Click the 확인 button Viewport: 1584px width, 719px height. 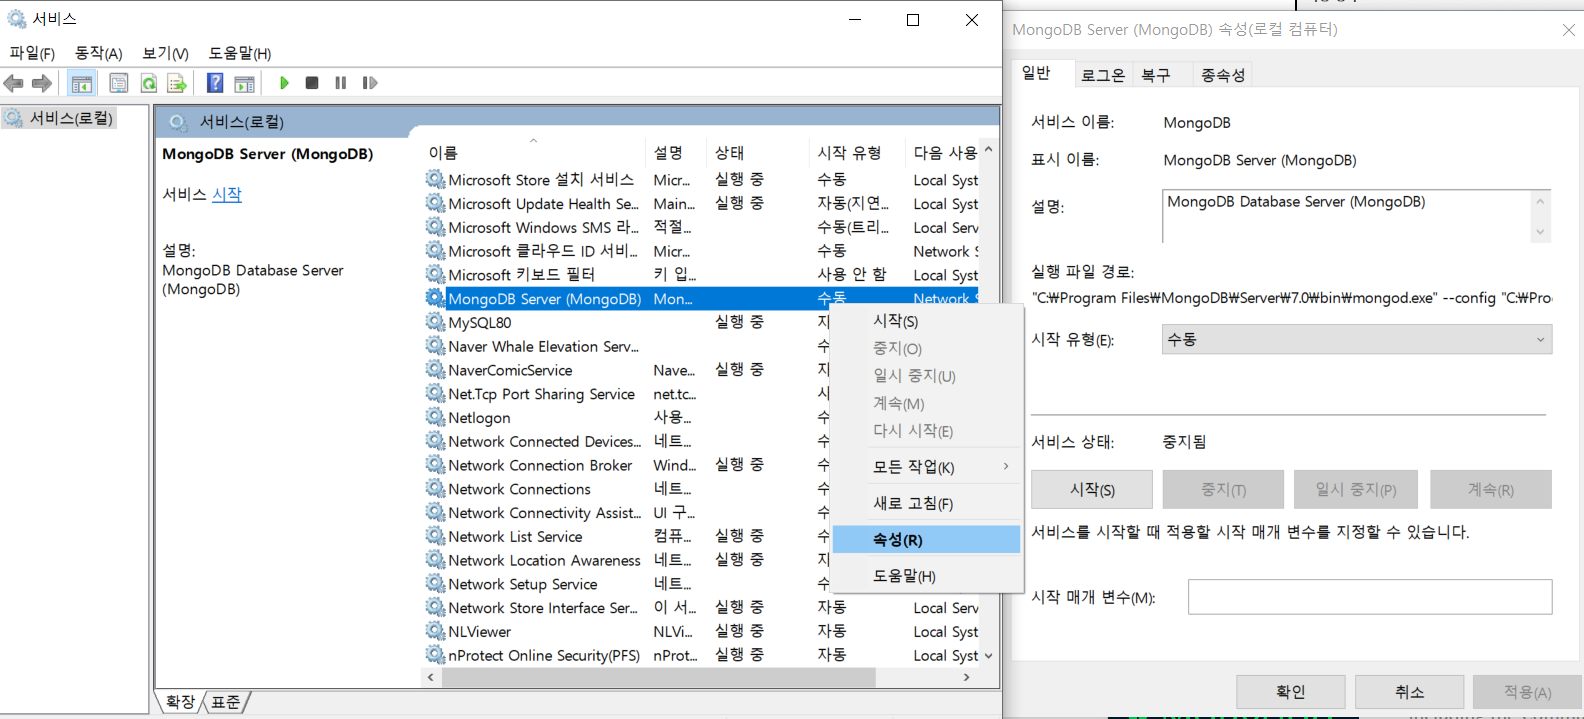coord(1291,692)
